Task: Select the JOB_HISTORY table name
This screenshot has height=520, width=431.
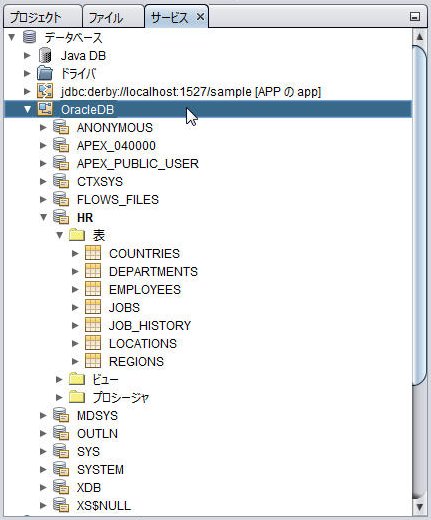Action: (x=150, y=326)
